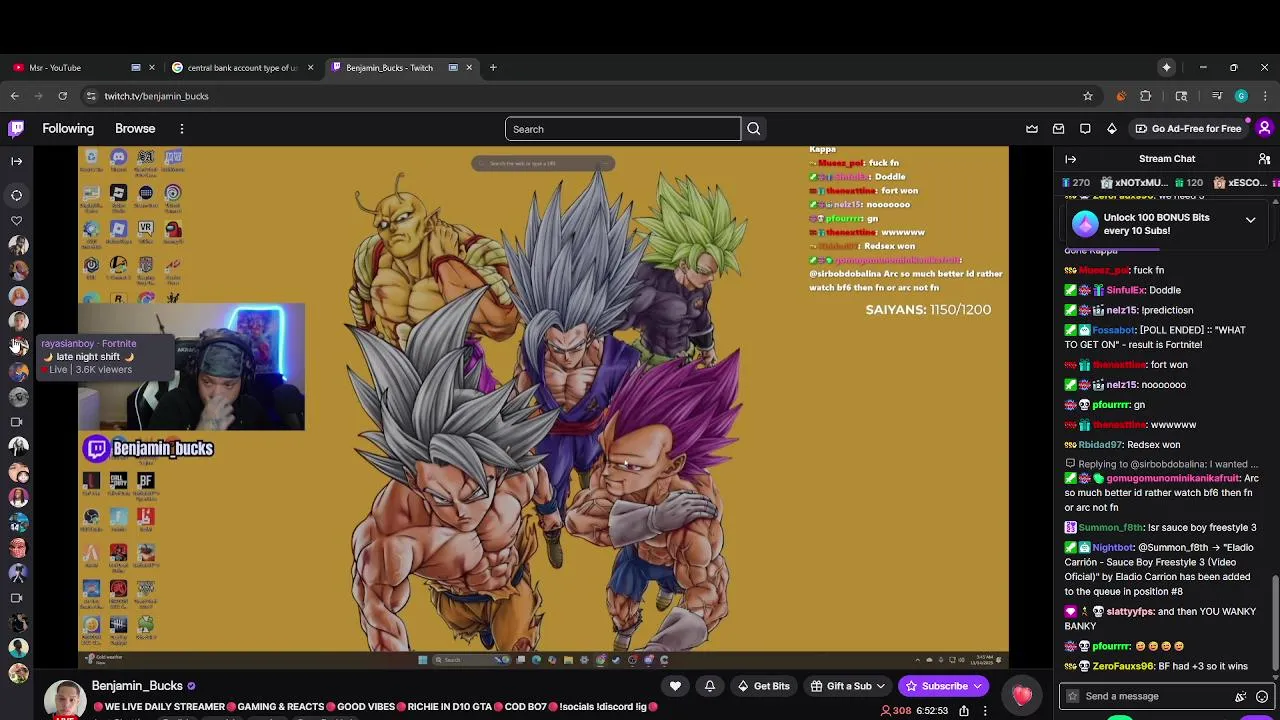Screen dimensions: 1280x720
Task: Open the orange extension icon in toolbar
Action: point(1121,96)
